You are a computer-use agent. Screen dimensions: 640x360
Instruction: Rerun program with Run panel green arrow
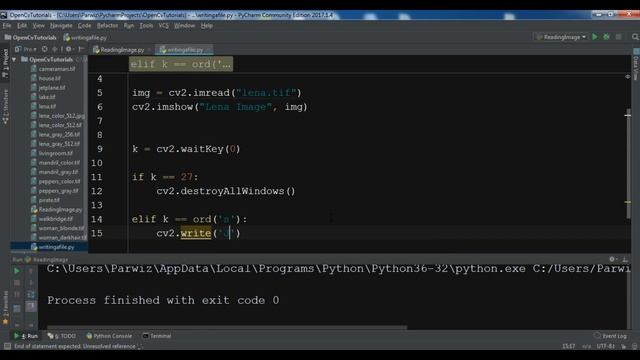(17, 271)
